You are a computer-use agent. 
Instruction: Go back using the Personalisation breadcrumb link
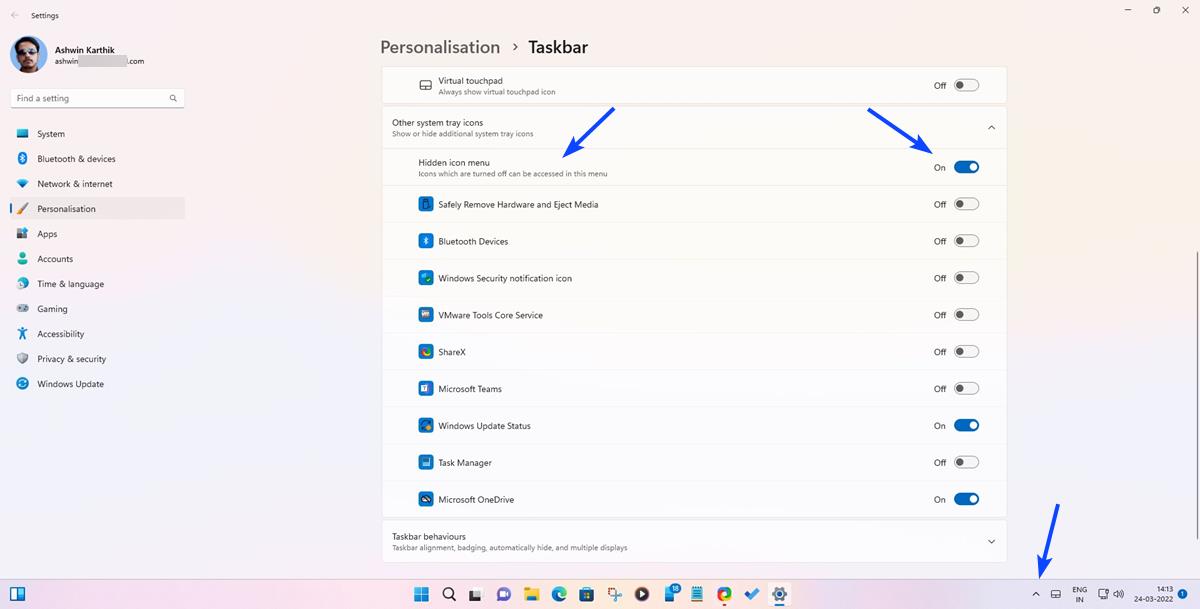(440, 47)
